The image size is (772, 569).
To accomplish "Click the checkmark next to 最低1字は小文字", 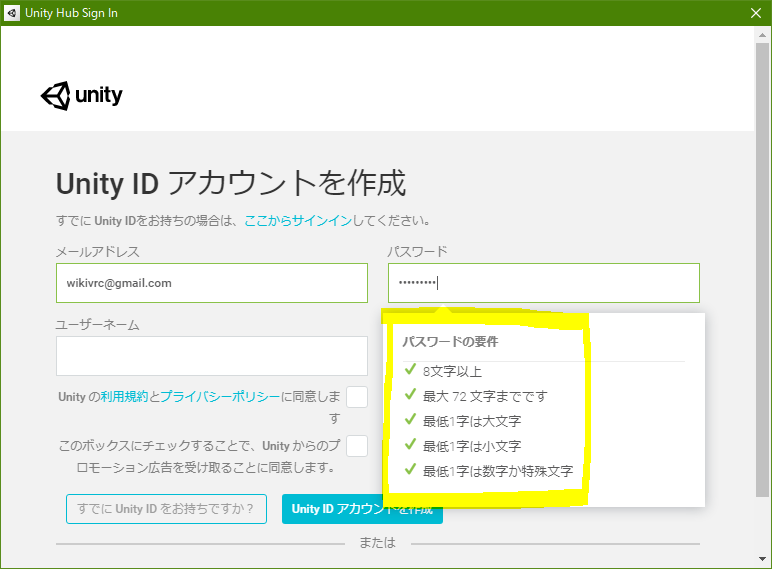I will tap(410, 444).
